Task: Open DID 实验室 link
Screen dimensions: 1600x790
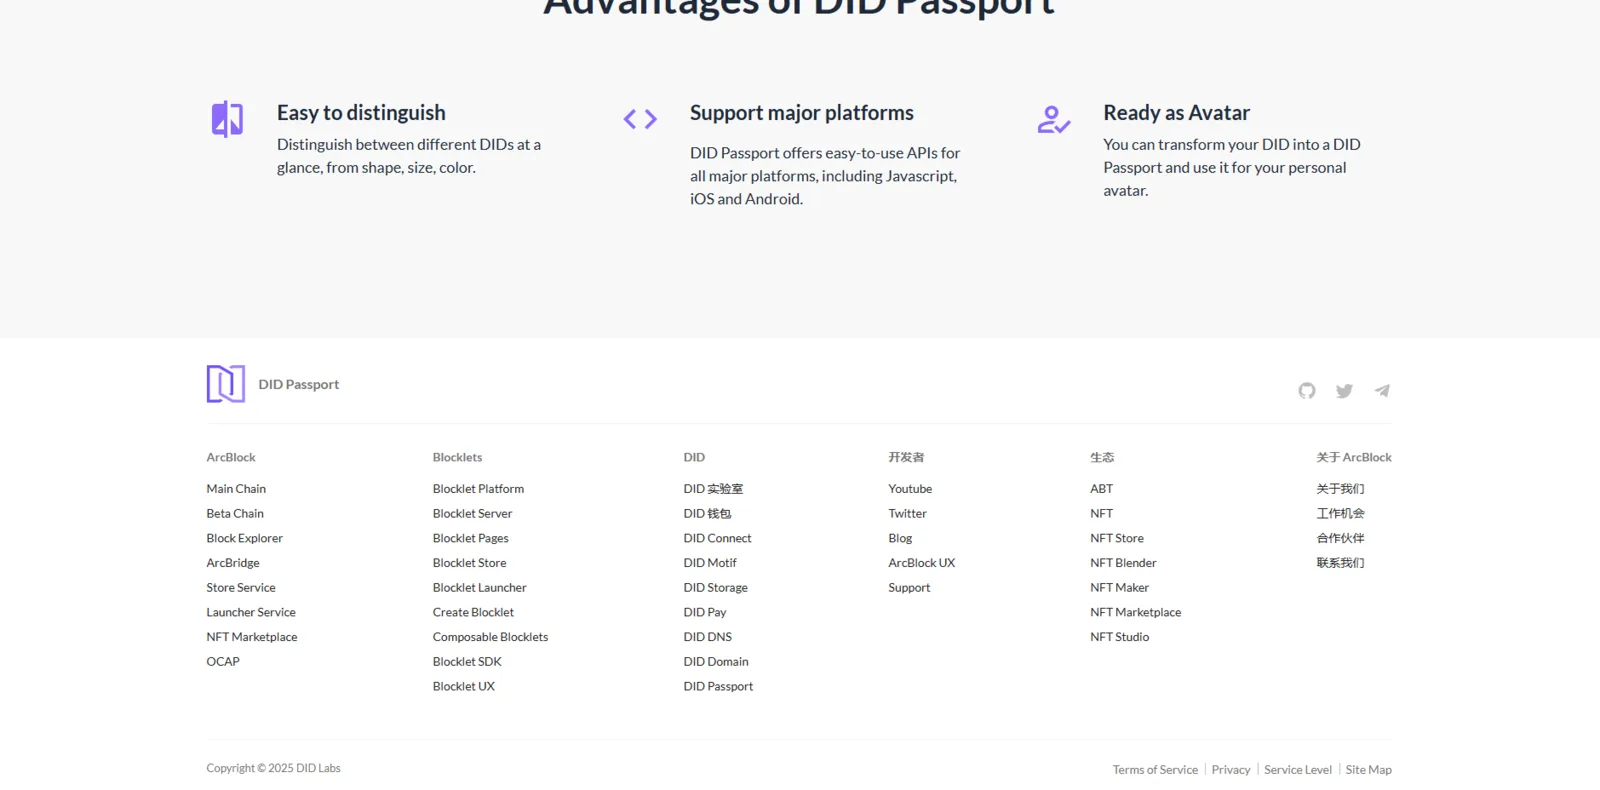Action: pyautogui.click(x=713, y=489)
